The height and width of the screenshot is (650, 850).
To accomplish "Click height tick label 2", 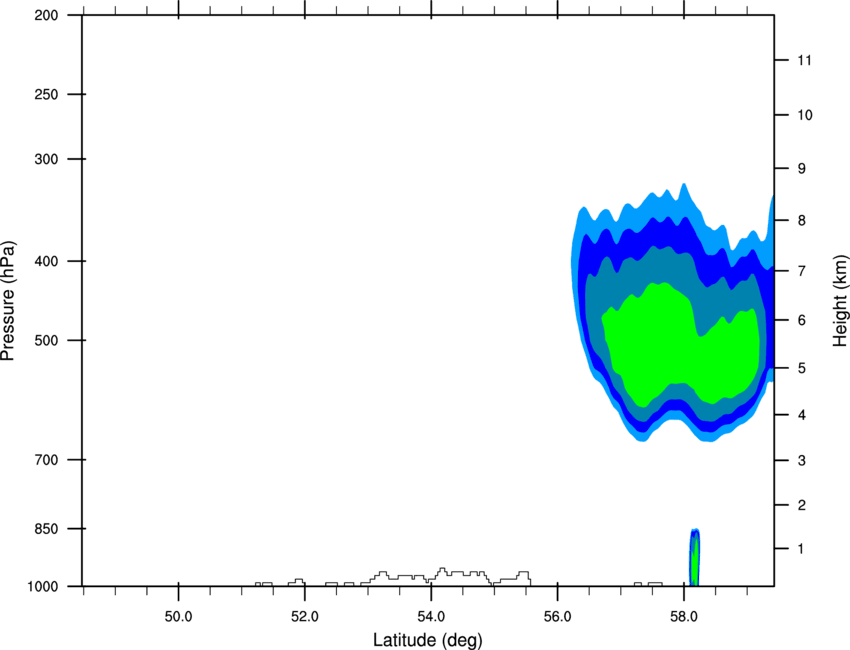I will 802,505.
